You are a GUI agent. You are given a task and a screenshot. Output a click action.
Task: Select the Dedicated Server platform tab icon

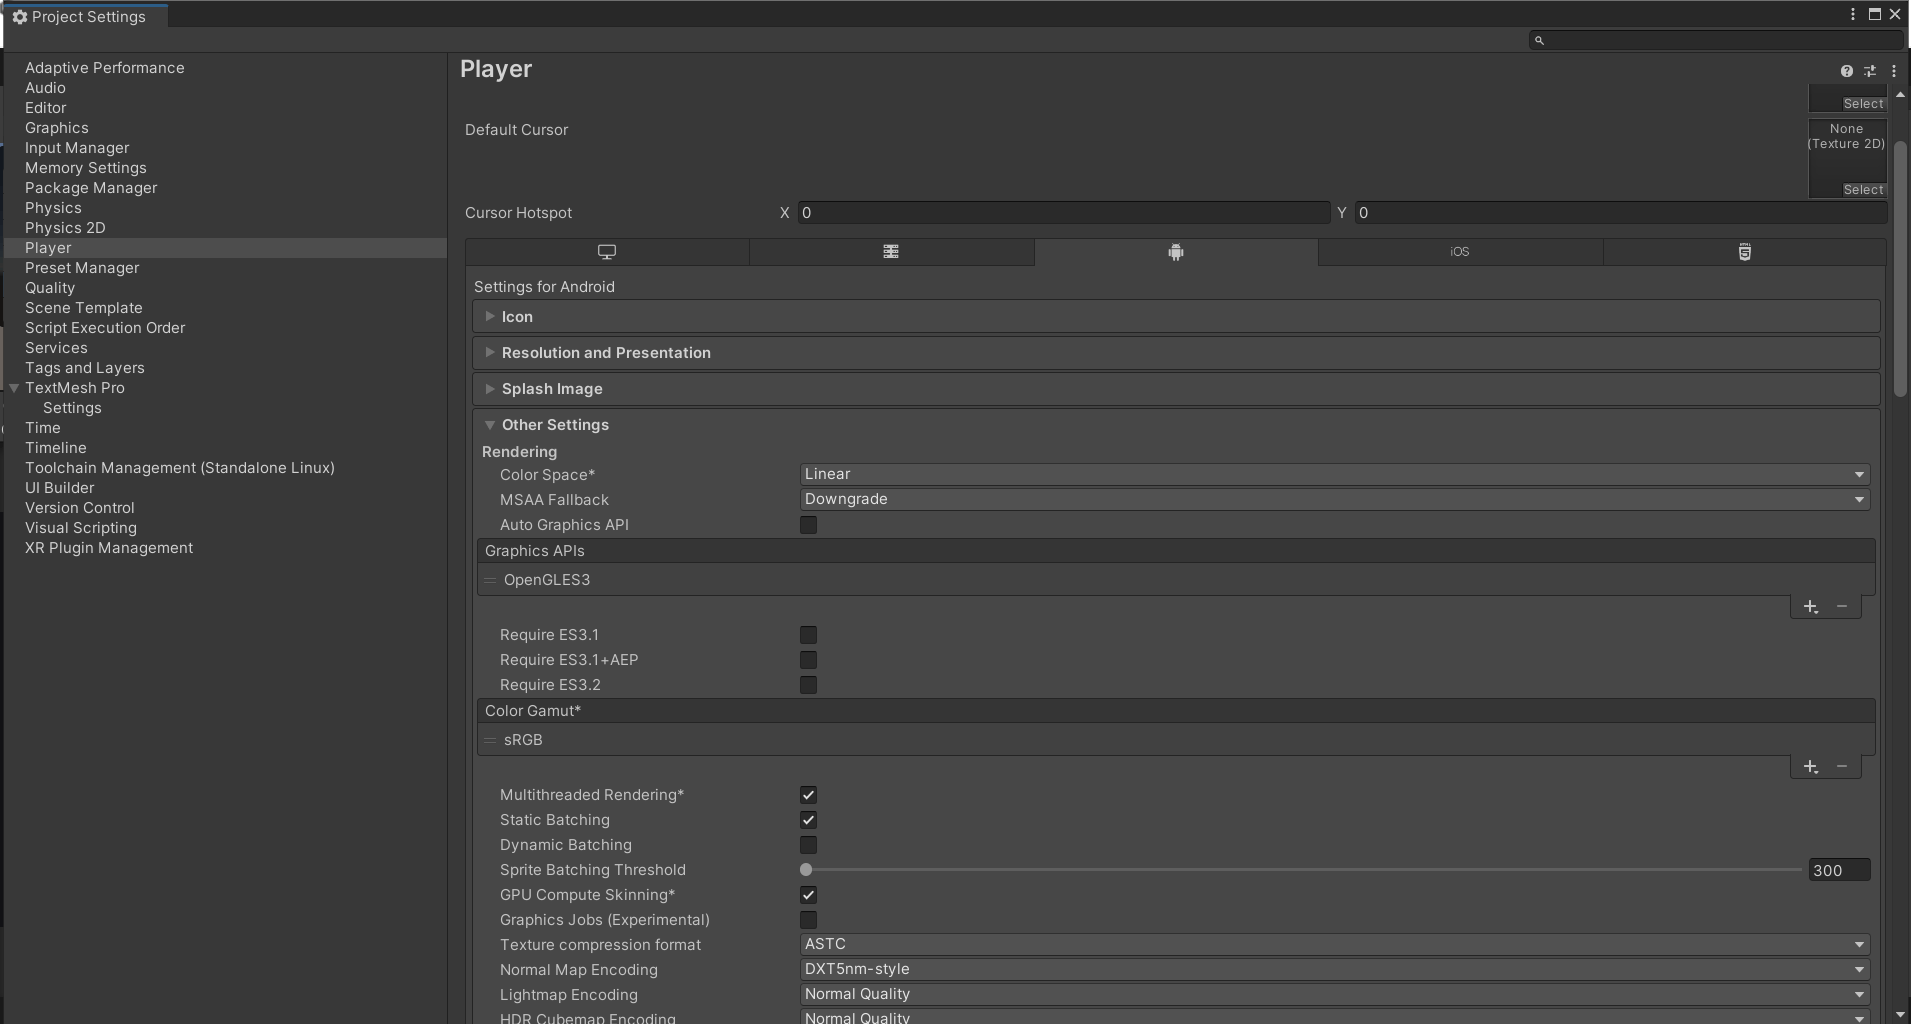890,252
